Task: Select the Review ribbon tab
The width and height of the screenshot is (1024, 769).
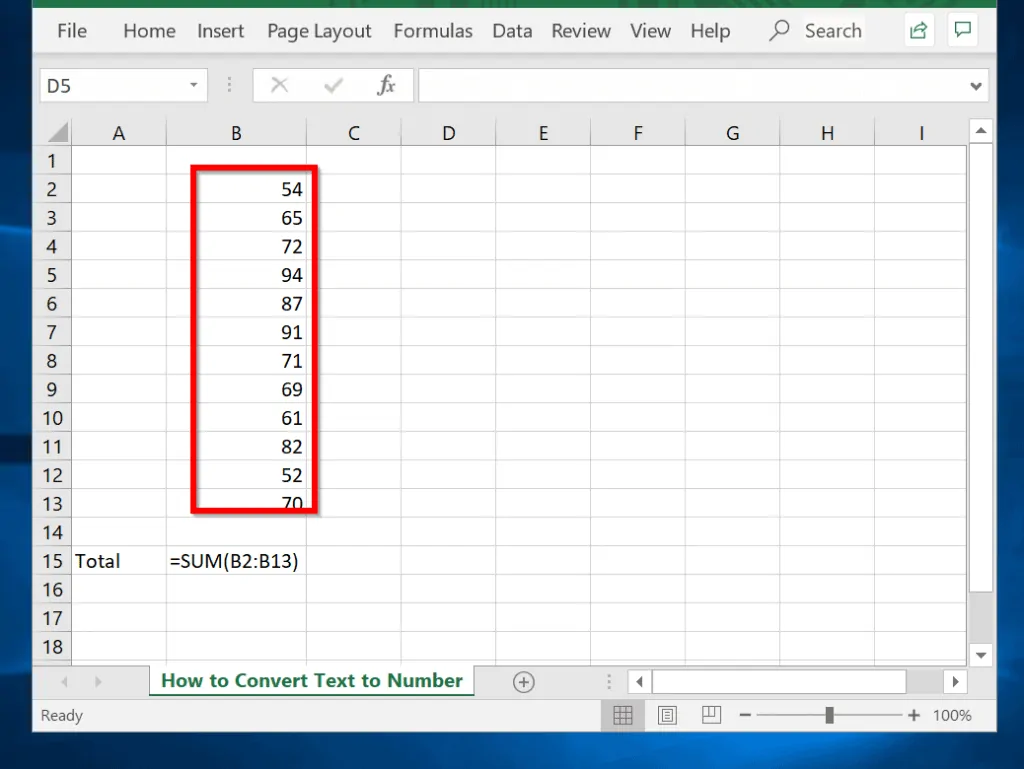Action: [x=580, y=31]
